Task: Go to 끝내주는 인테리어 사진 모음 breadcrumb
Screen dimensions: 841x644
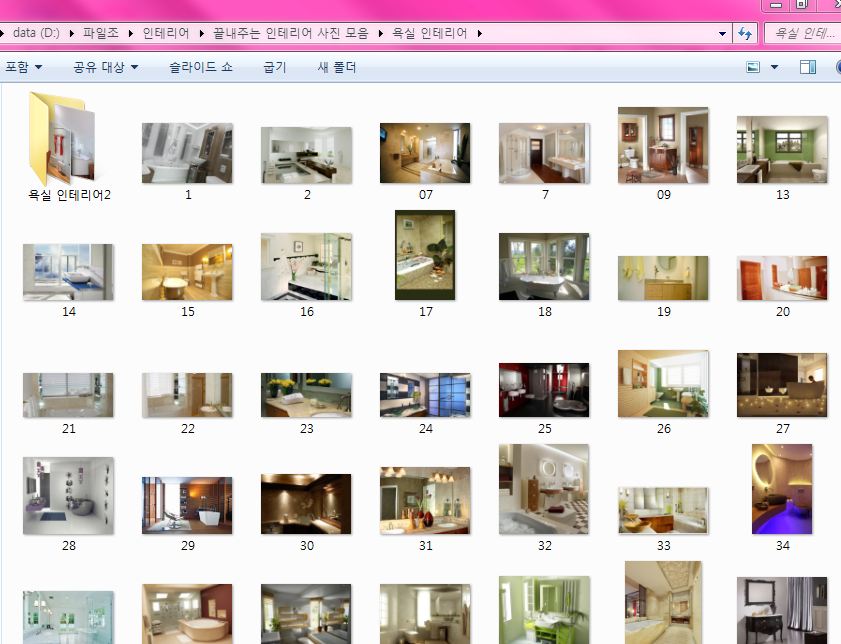Action: (x=291, y=33)
